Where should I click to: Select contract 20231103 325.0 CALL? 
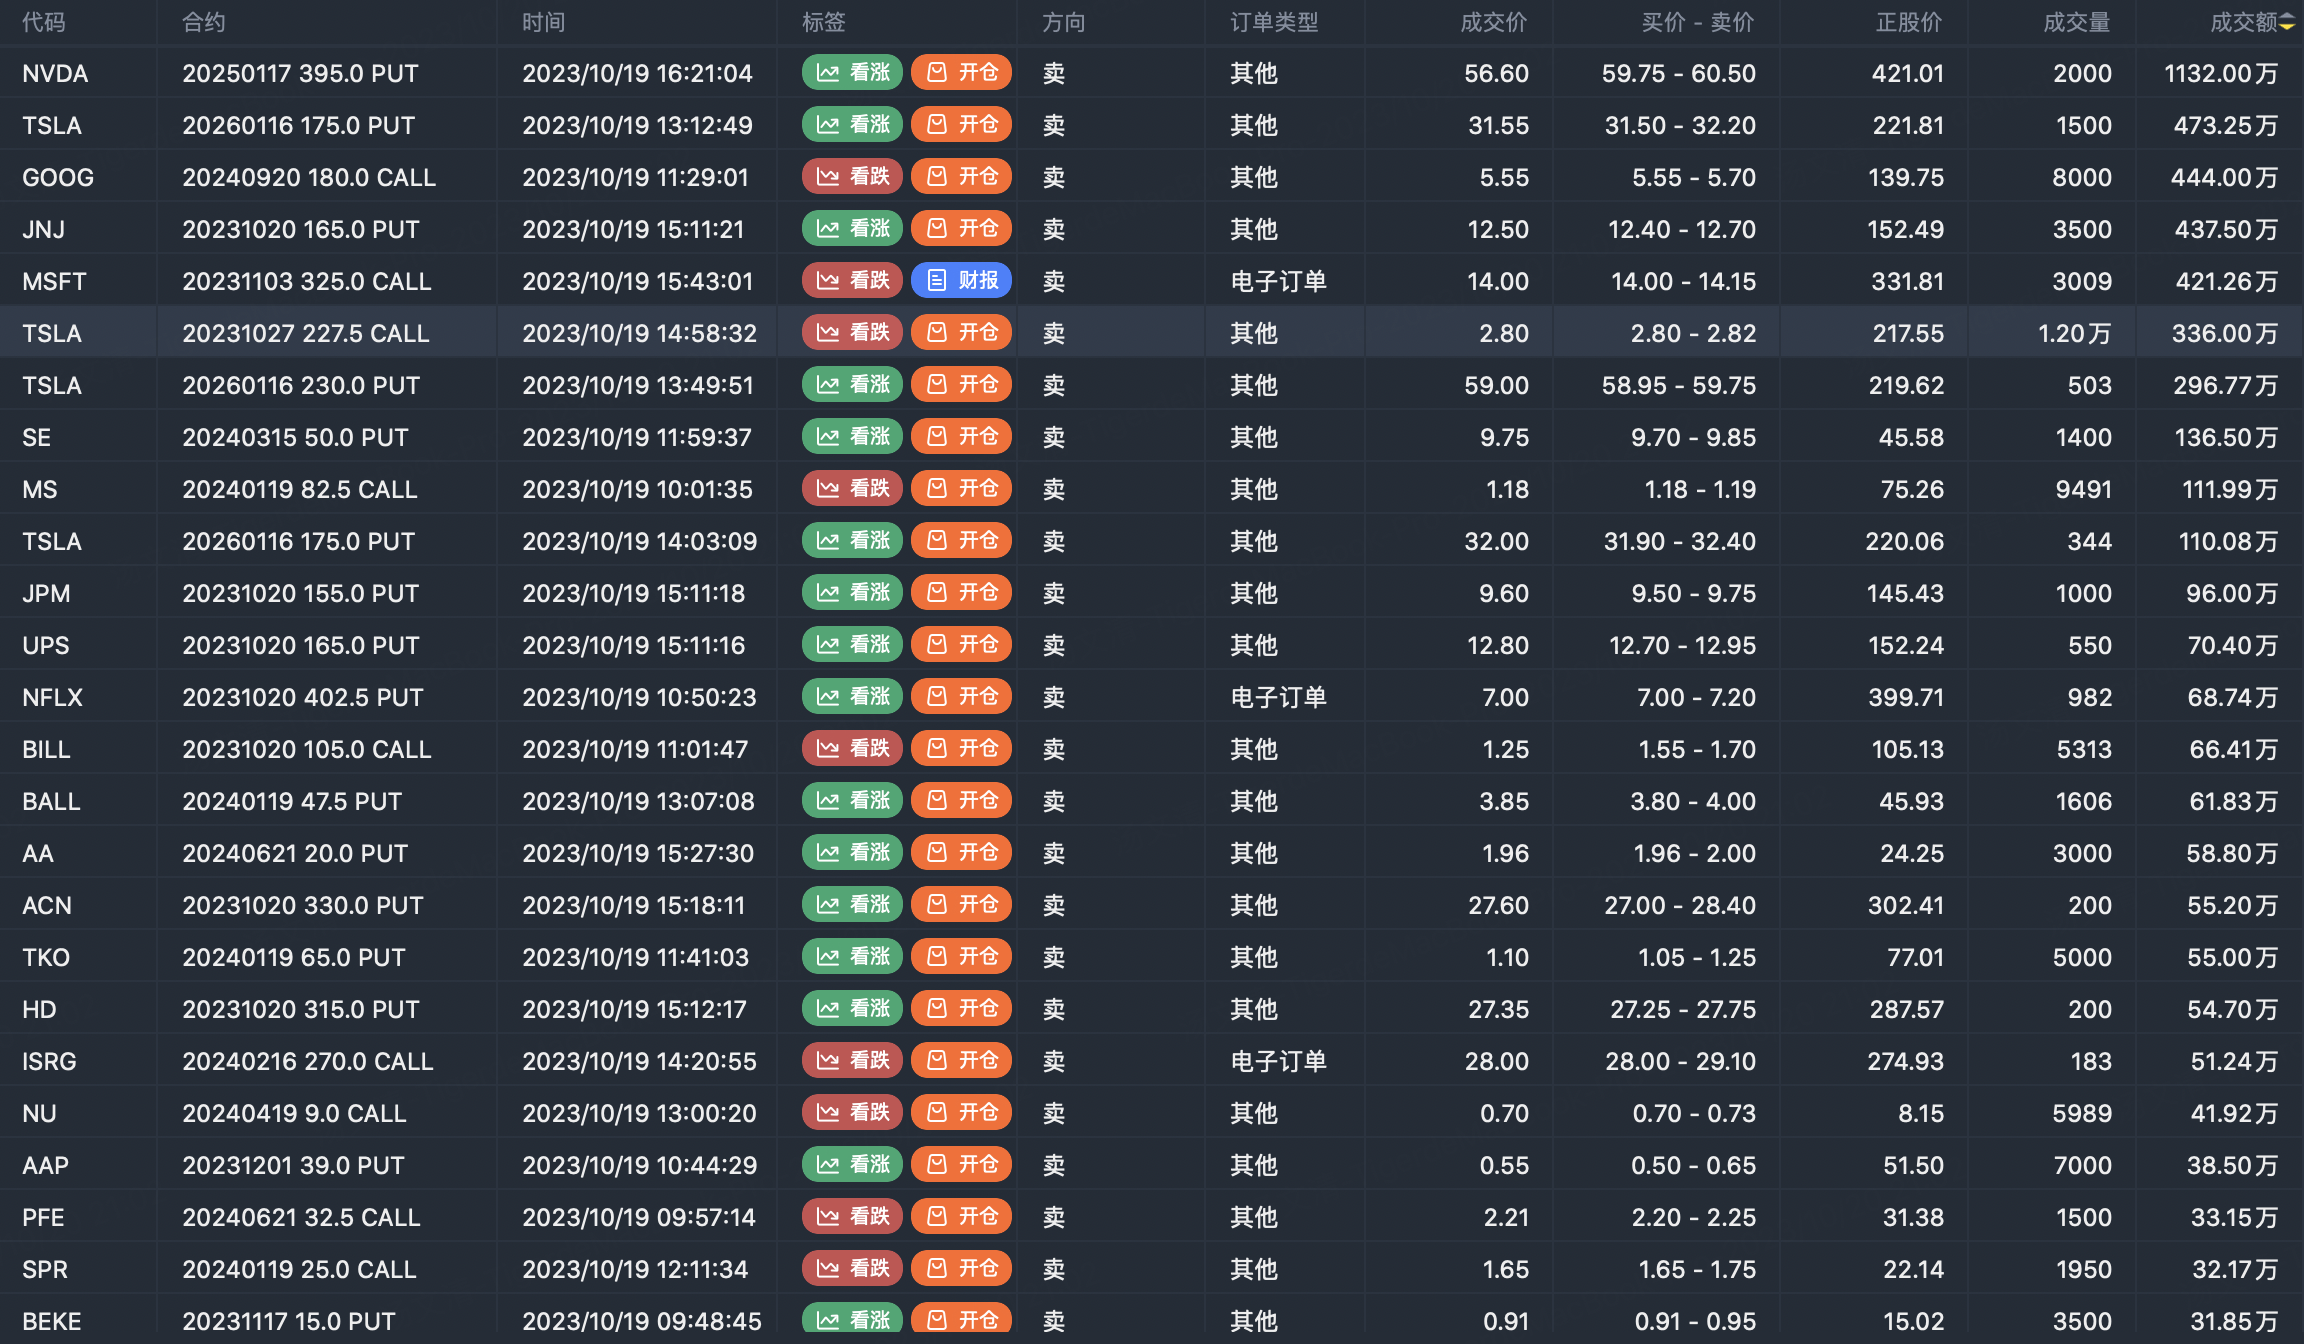306,281
